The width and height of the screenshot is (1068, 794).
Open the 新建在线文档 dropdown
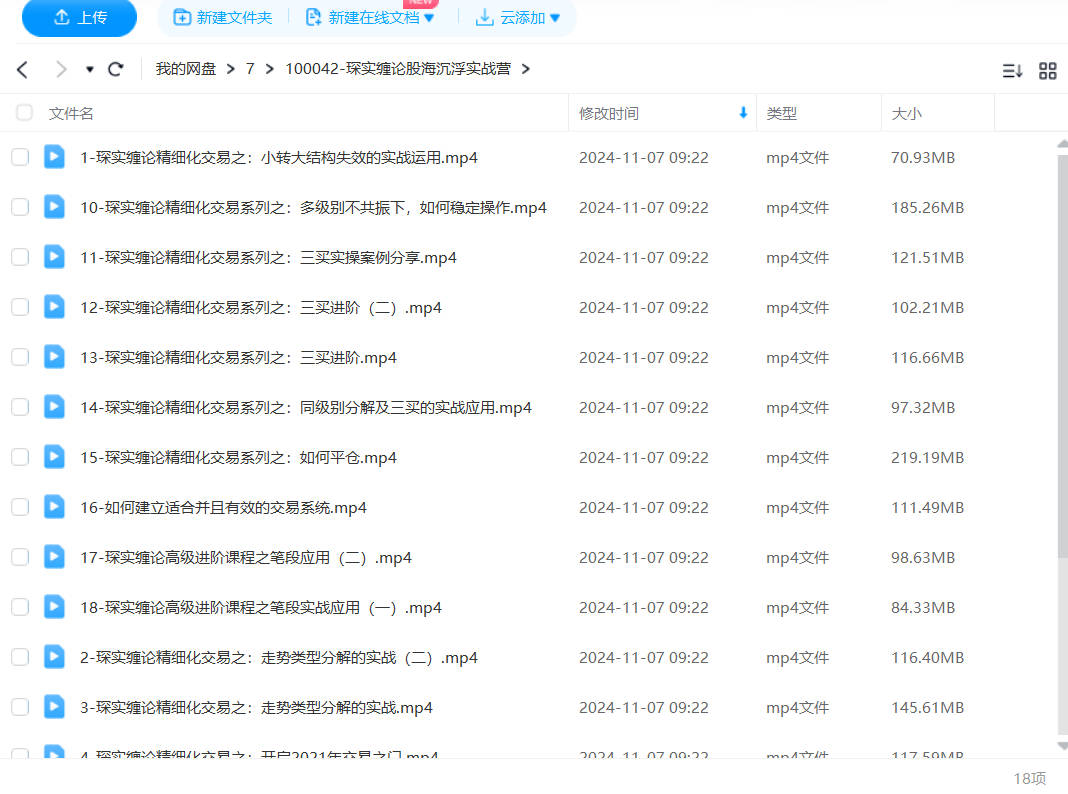[370, 18]
